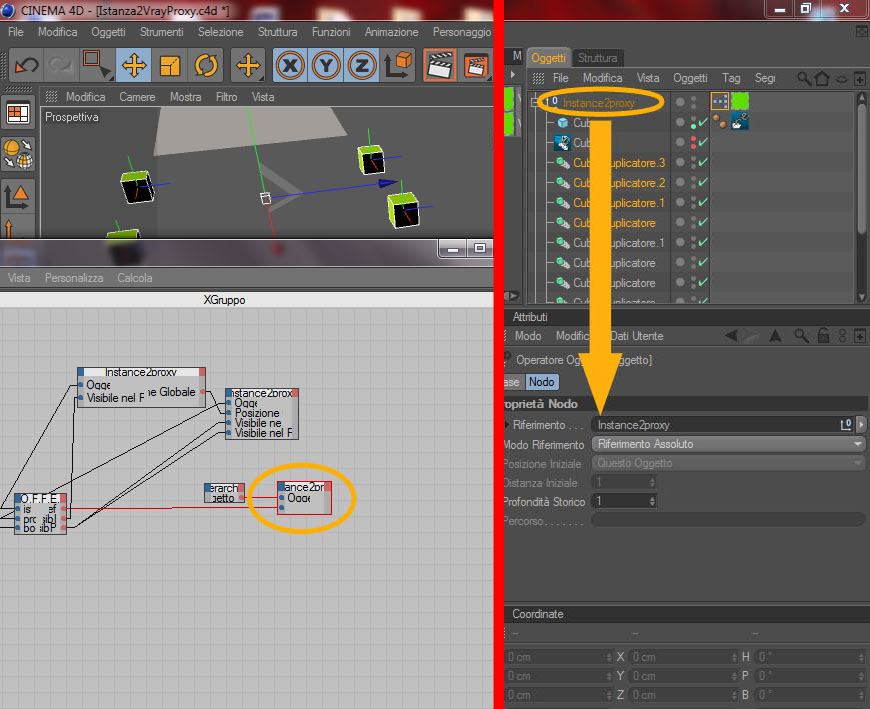Toggle the X axis lock button
The height and width of the screenshot is (709, 870).
(290, 65)
